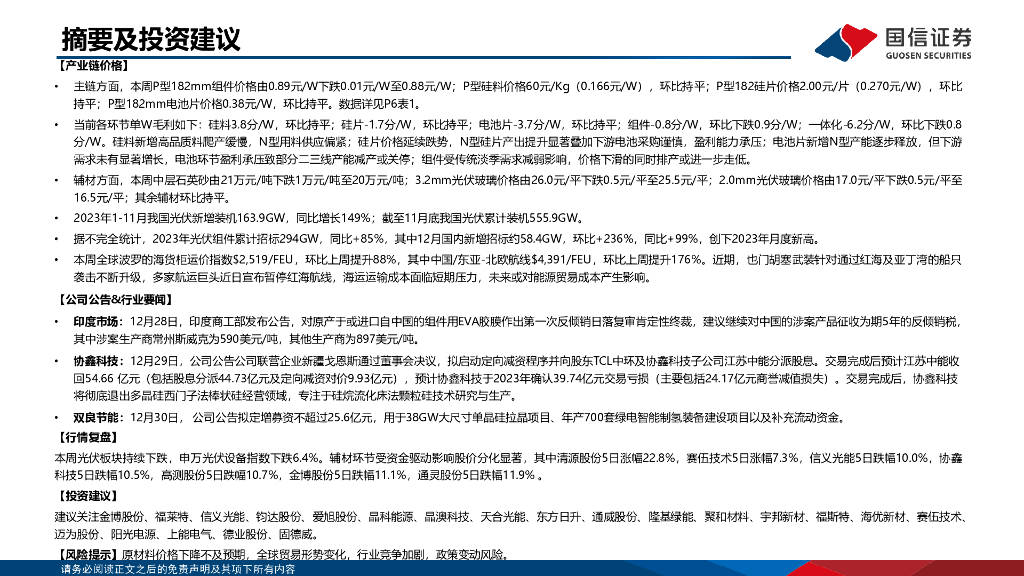
Task: Click the bullet beginning 主链方面
Action: coord(518,95)
